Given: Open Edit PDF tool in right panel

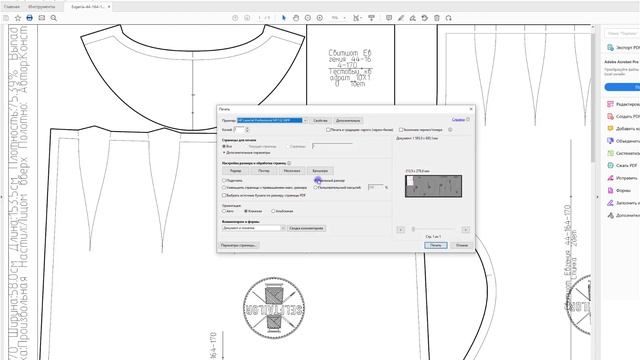Looking at the screenshot, I should [x=623, y=104].
